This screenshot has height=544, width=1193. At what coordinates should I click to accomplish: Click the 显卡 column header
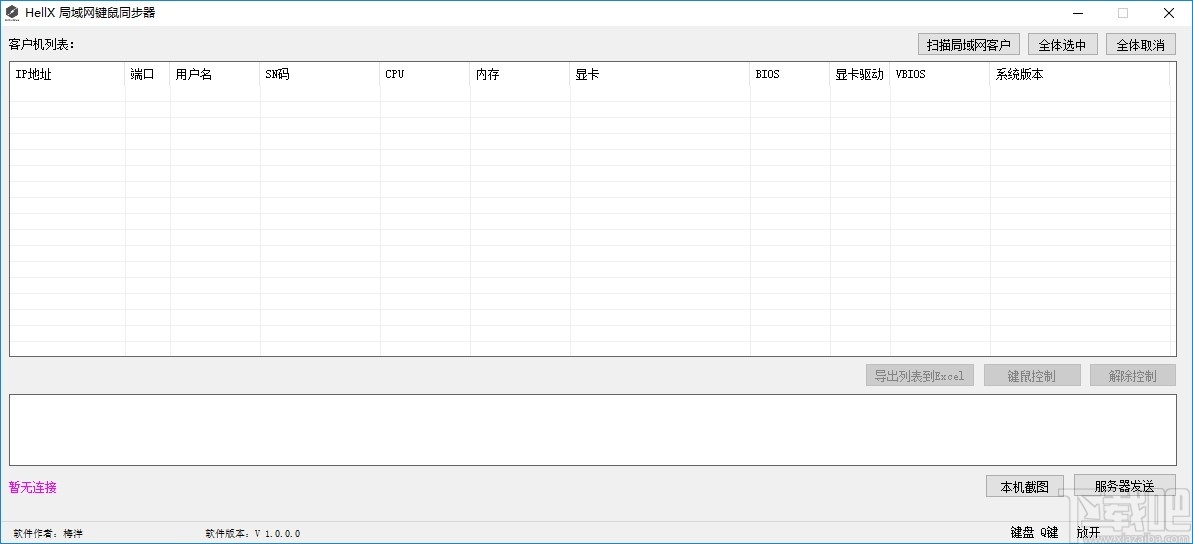(x=660, y=75)
